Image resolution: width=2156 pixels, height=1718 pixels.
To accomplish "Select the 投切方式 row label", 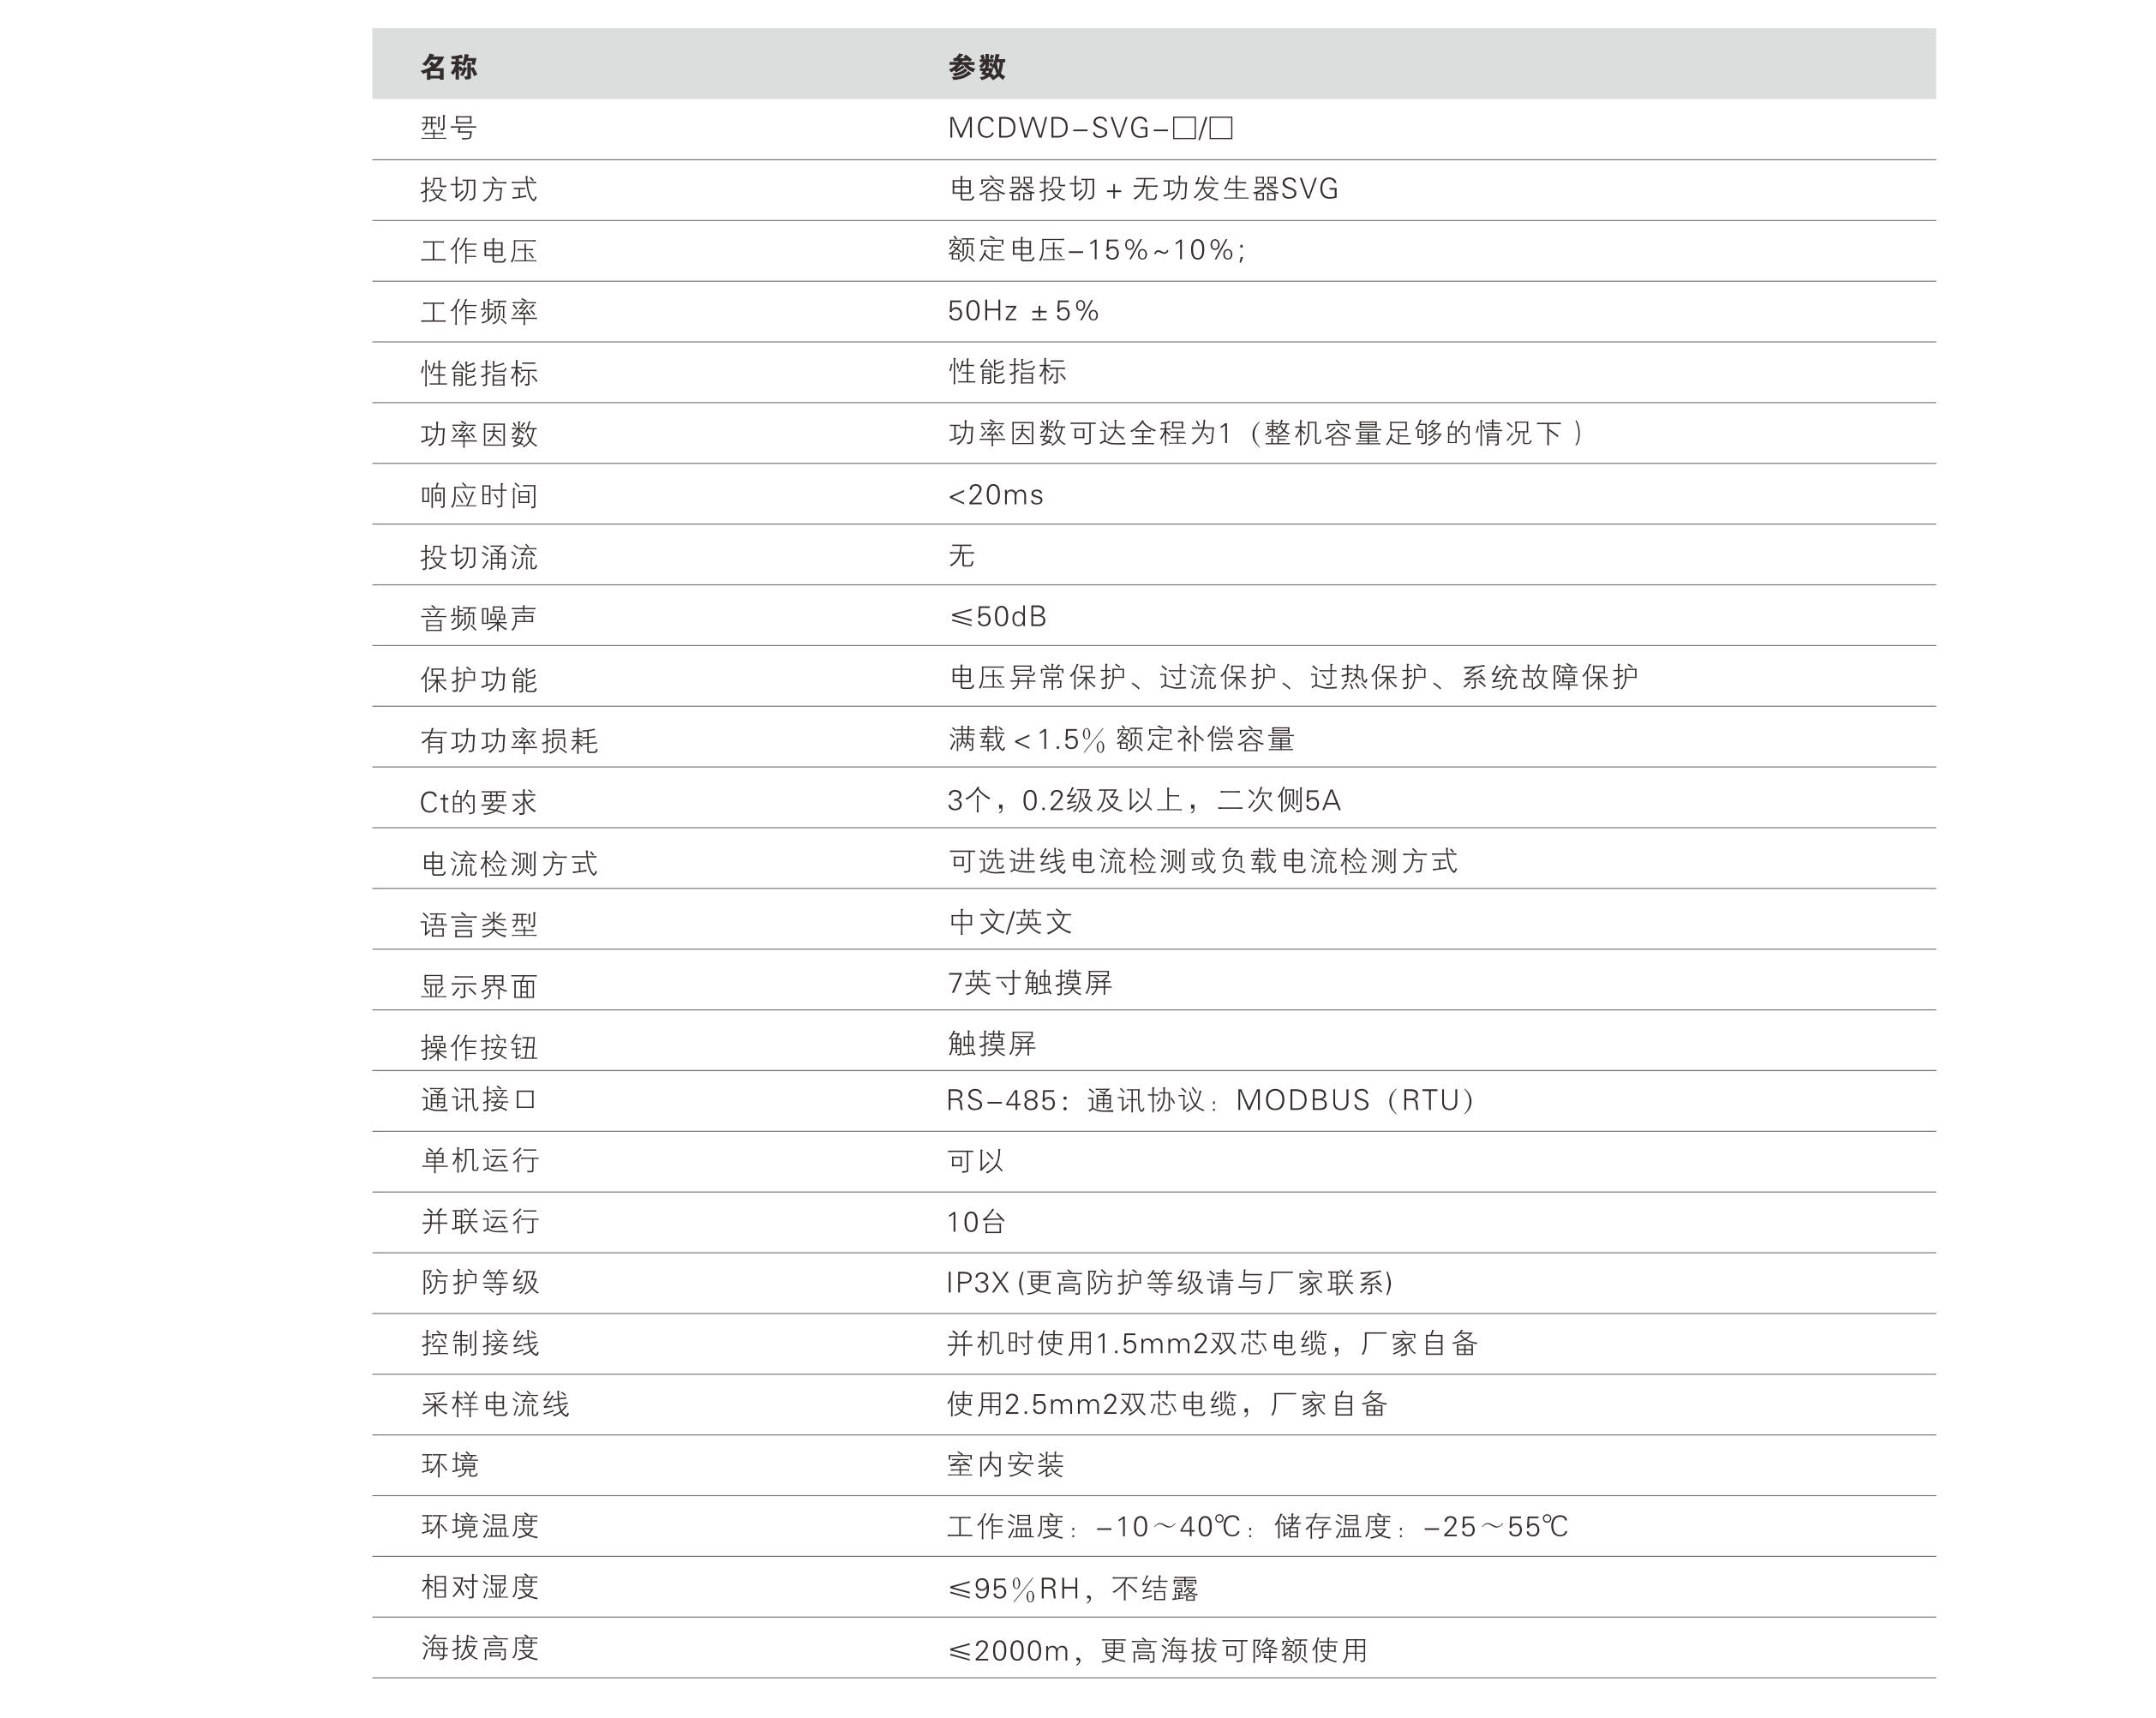I will tap(479, 189).
